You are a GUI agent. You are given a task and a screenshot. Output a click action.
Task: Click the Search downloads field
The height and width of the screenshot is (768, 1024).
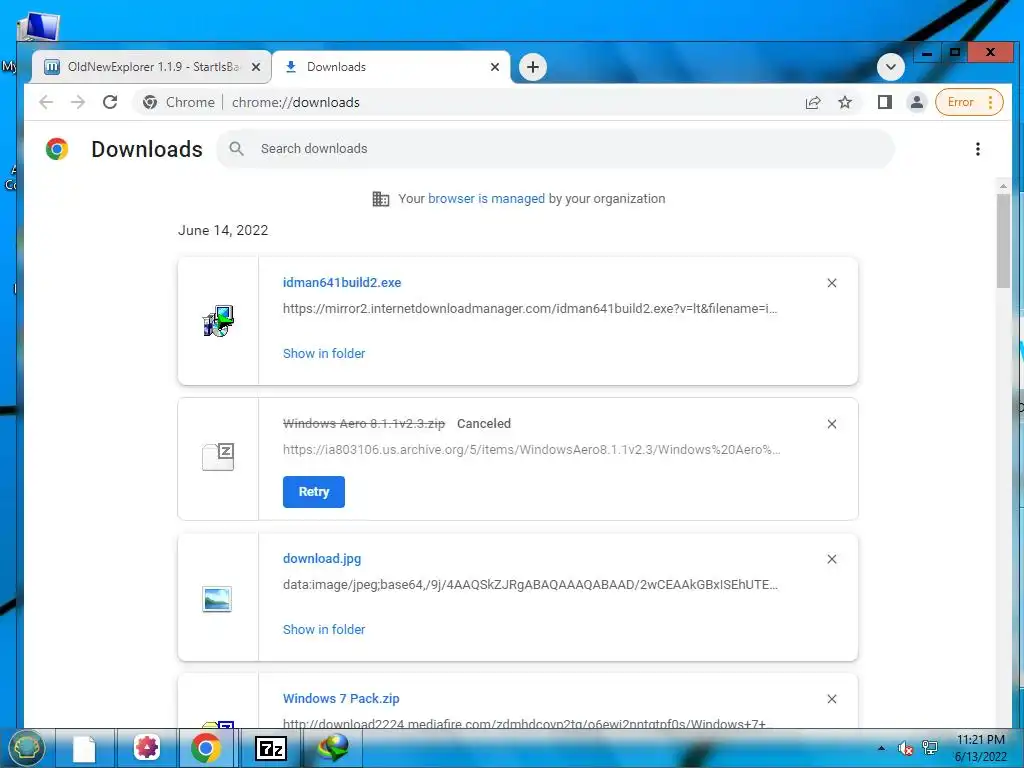pyautogui.click(x=555, y=149)
